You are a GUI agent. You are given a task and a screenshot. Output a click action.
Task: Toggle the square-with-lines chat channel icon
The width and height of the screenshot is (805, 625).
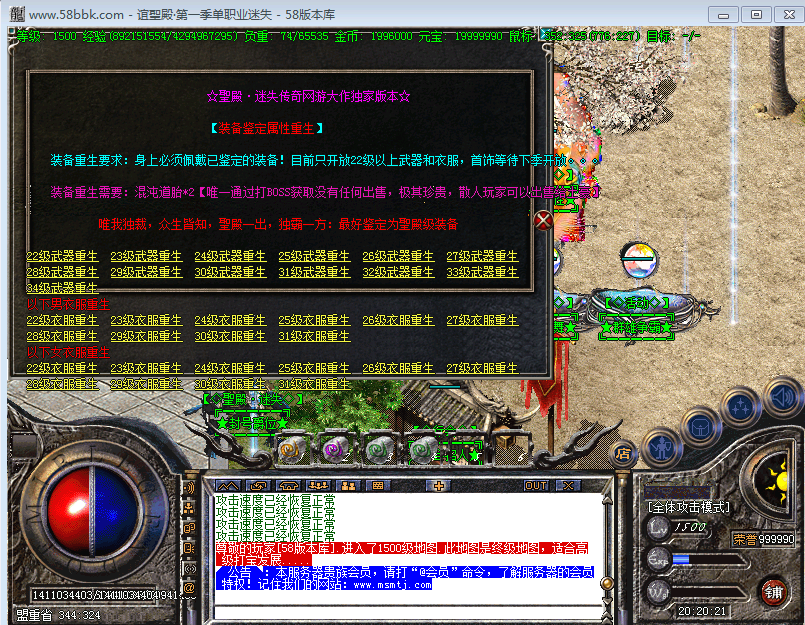point(190,548)
